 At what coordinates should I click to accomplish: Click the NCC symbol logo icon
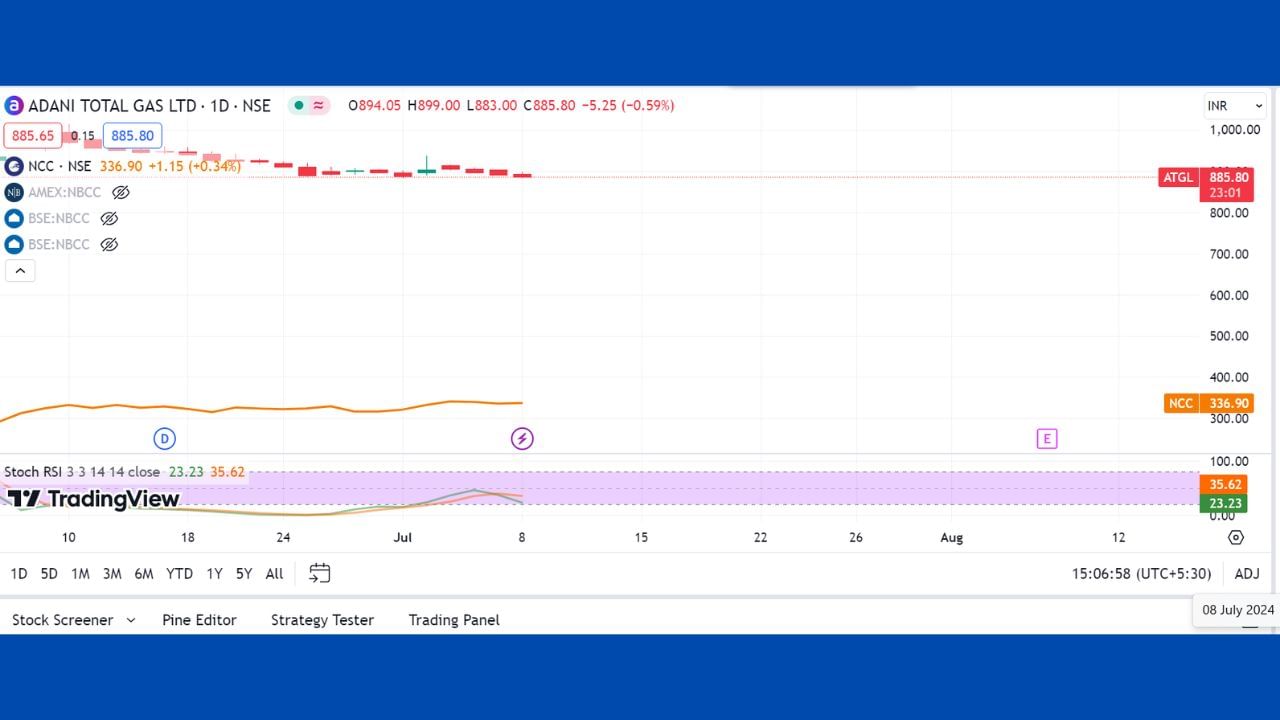click(x=14, y=166)
